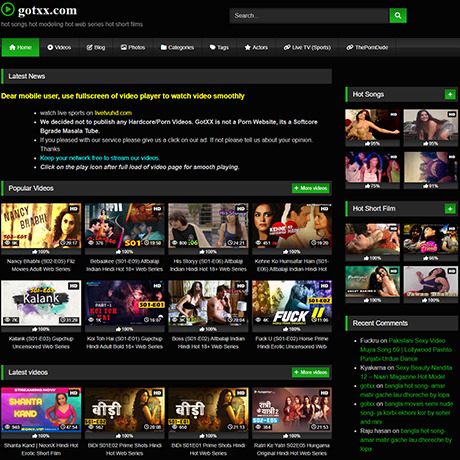Open the Shanta Kand video thumbnail

point(41,410)
